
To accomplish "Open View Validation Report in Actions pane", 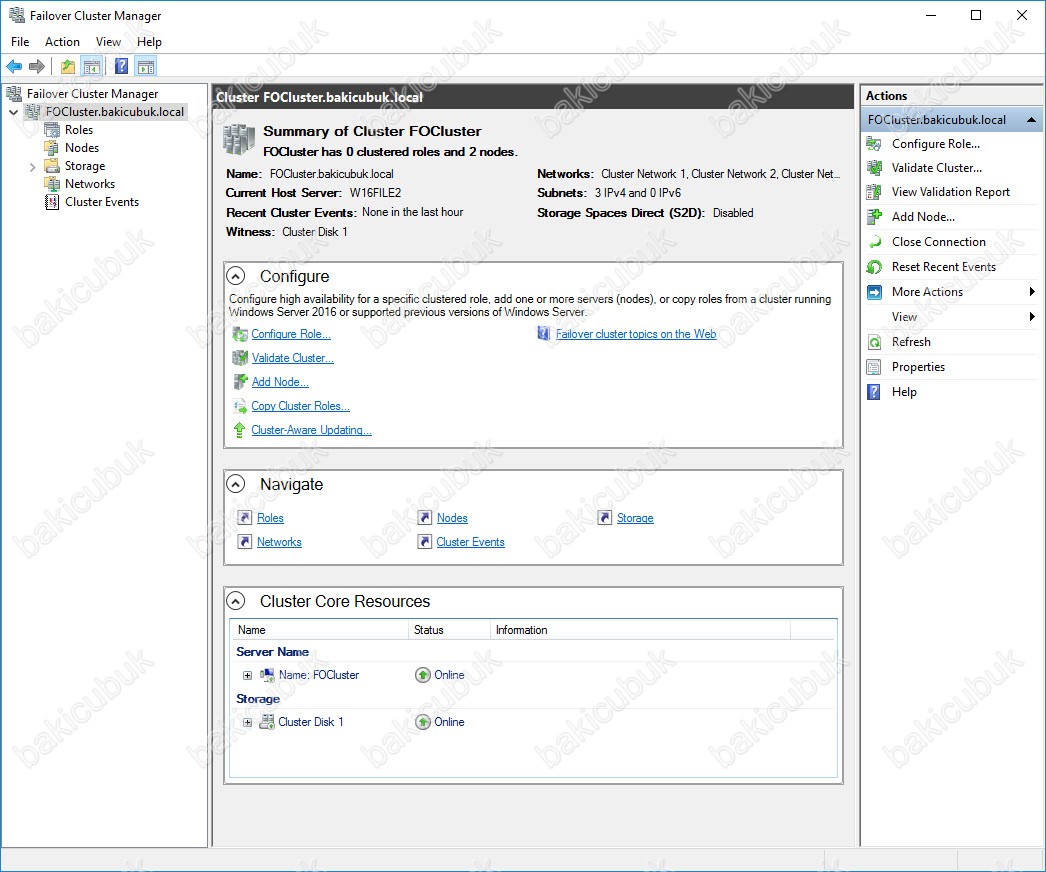I will (x=951, y=191).
